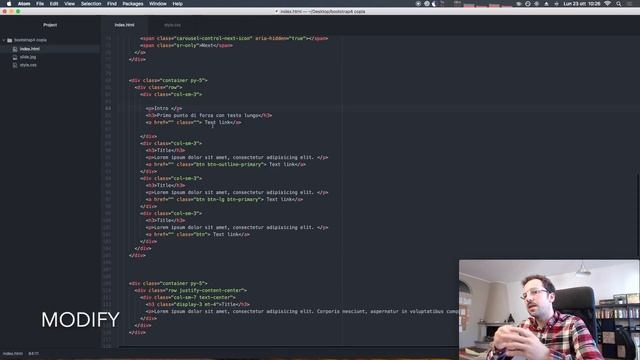640x360 pixels.
Task: Open the Atom application menu
Action: coord(24,4)
